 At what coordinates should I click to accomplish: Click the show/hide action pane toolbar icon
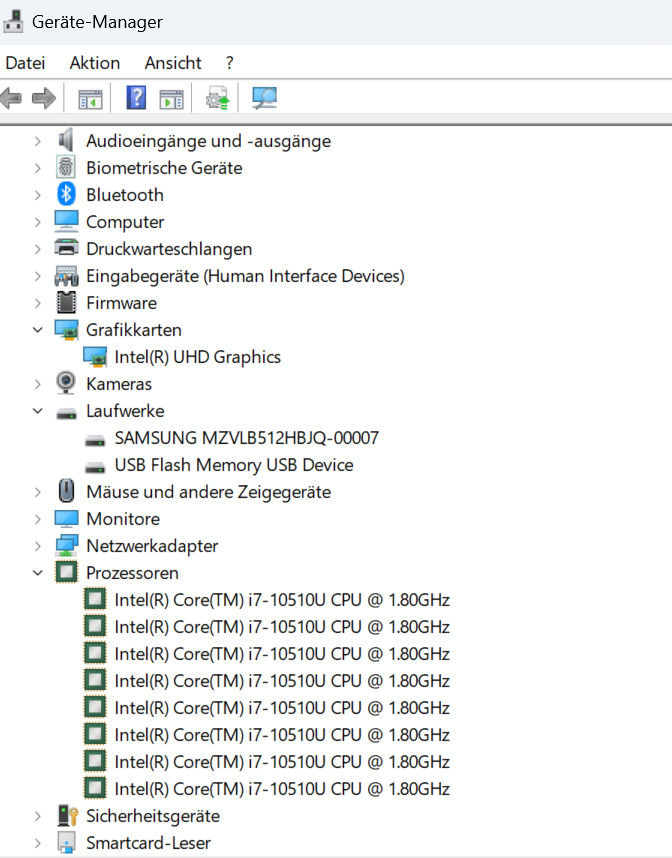pos(171,99)
